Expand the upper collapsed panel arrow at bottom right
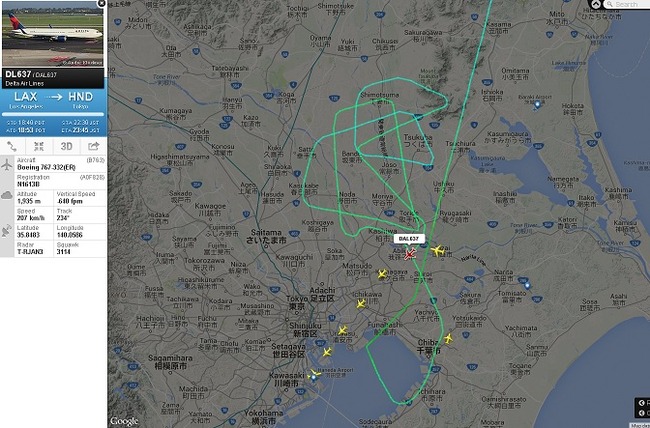650x428 pixels. tap(643, 403)
